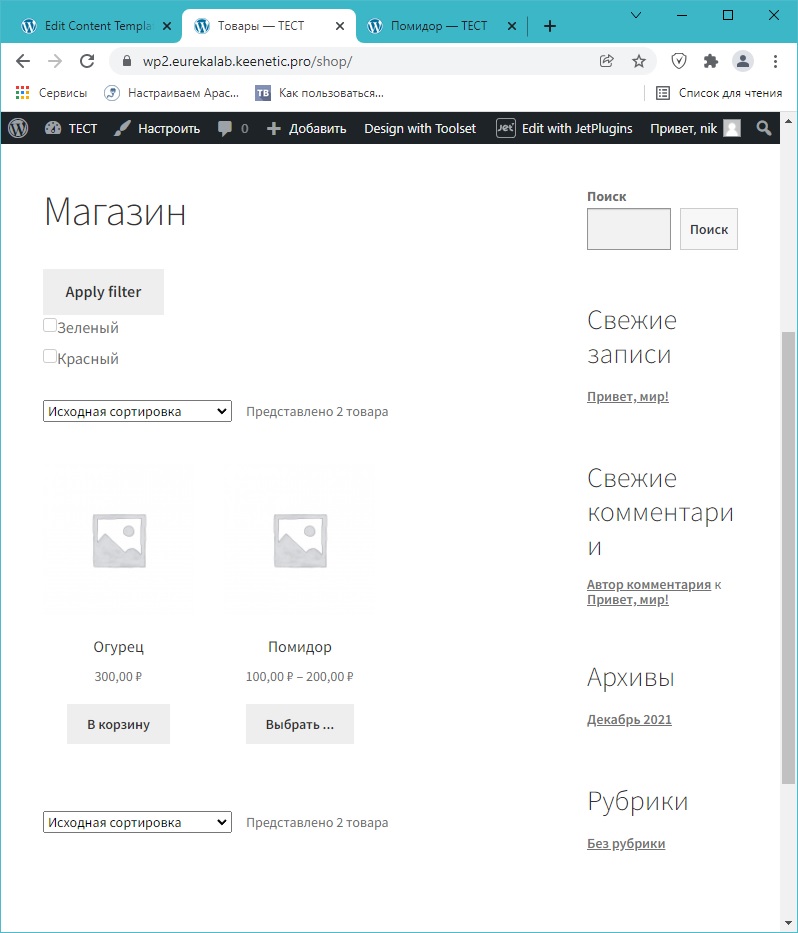The height and width of the screenshot is (933, 798).
Task: Switch to the Помидор — ТЕСТ tab
Action: 432,26
